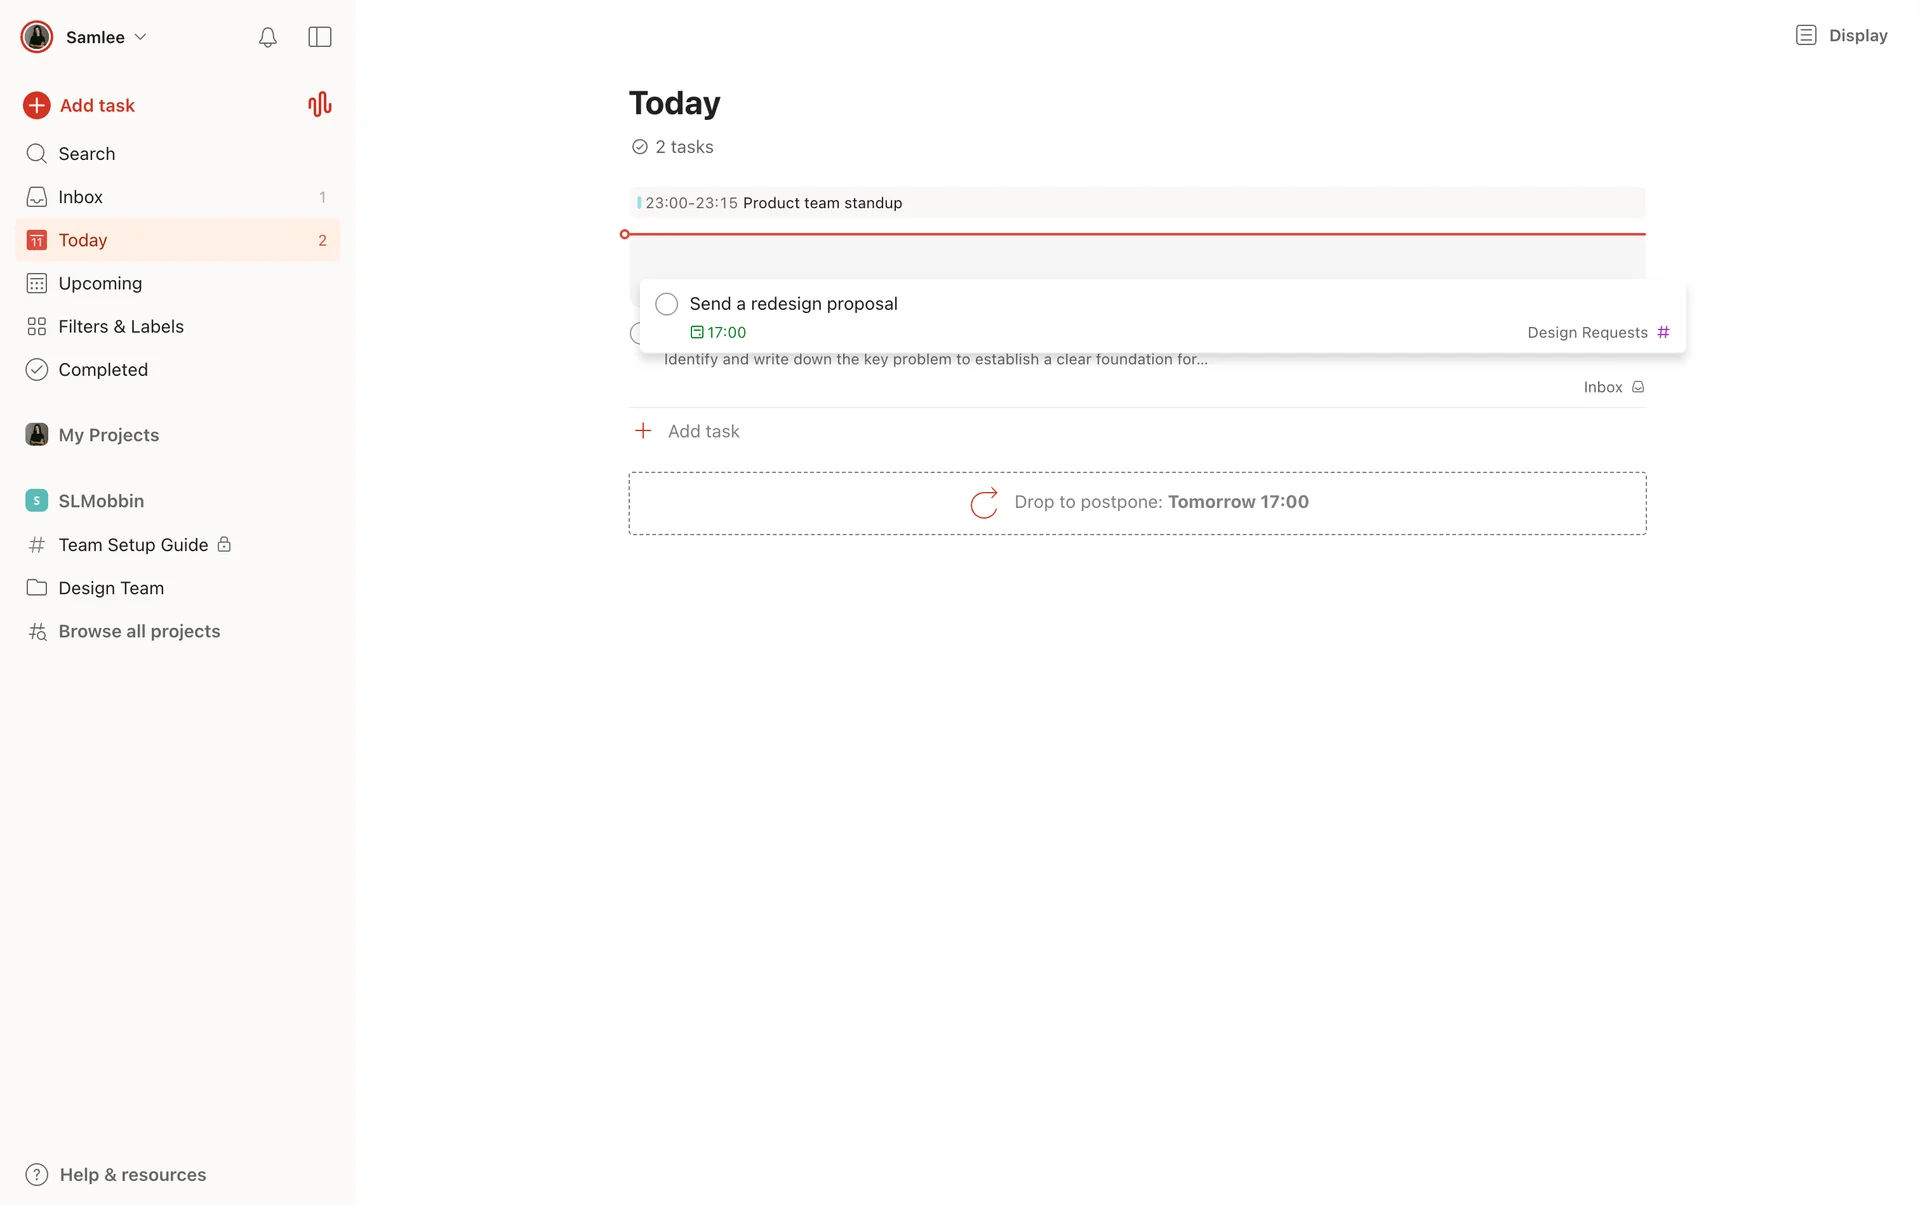Toggle the sidebar panel icon
The height and width of the screenshot is (1205, 1920).
(320, 37)
